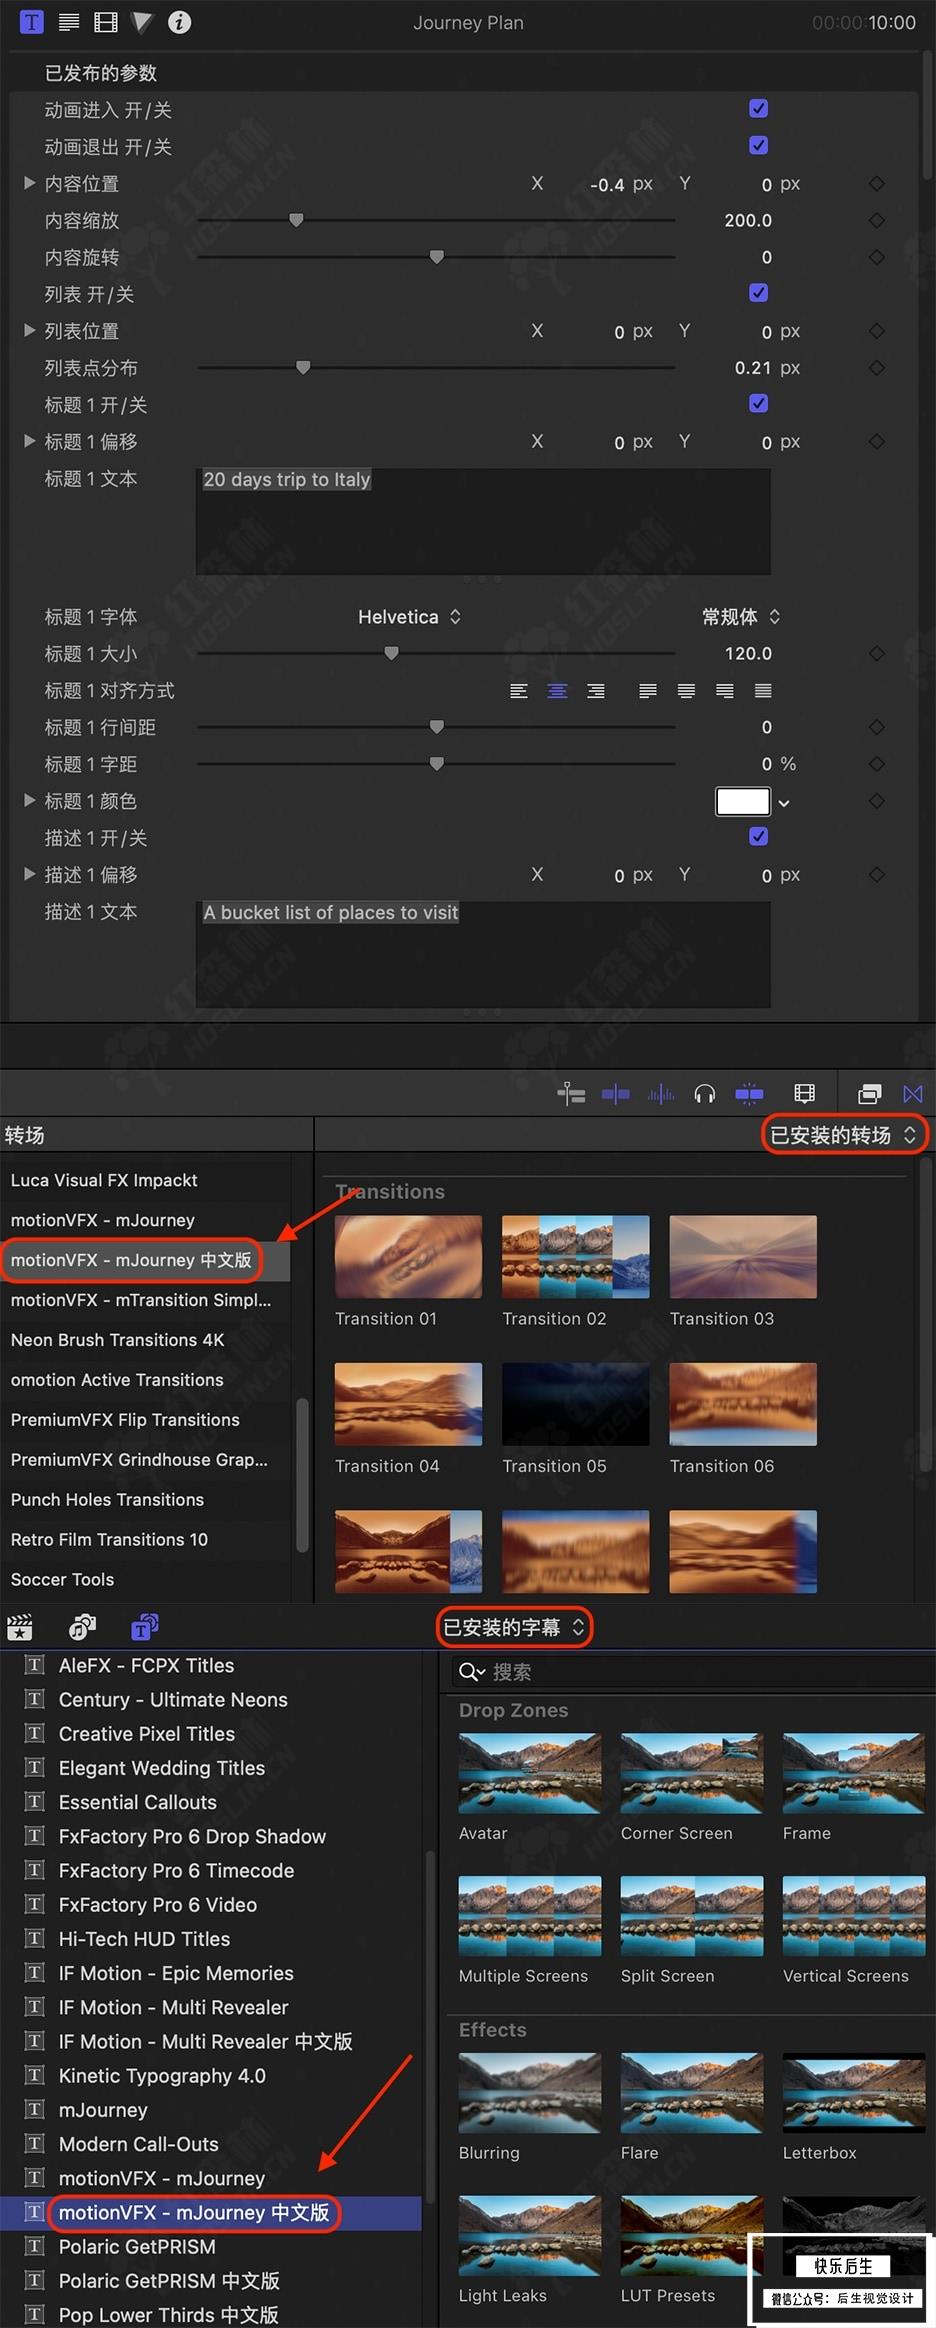The height and width of the screenshot is (2328, 936).
Task: Select the Transition 05 thumbnail
Action: coord(576,1404)
